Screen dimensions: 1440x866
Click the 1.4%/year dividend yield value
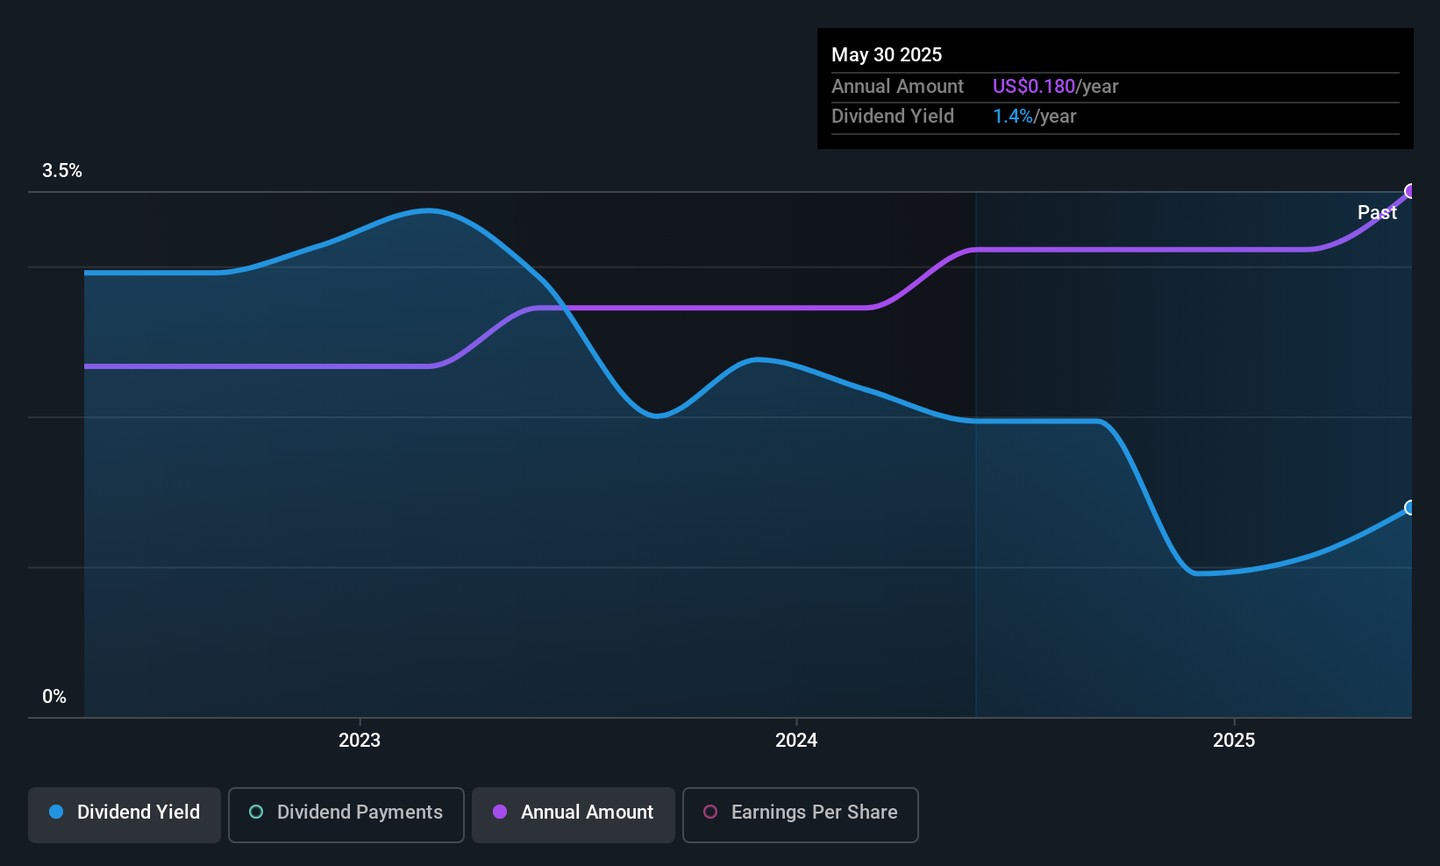(x=1034, y=117)
